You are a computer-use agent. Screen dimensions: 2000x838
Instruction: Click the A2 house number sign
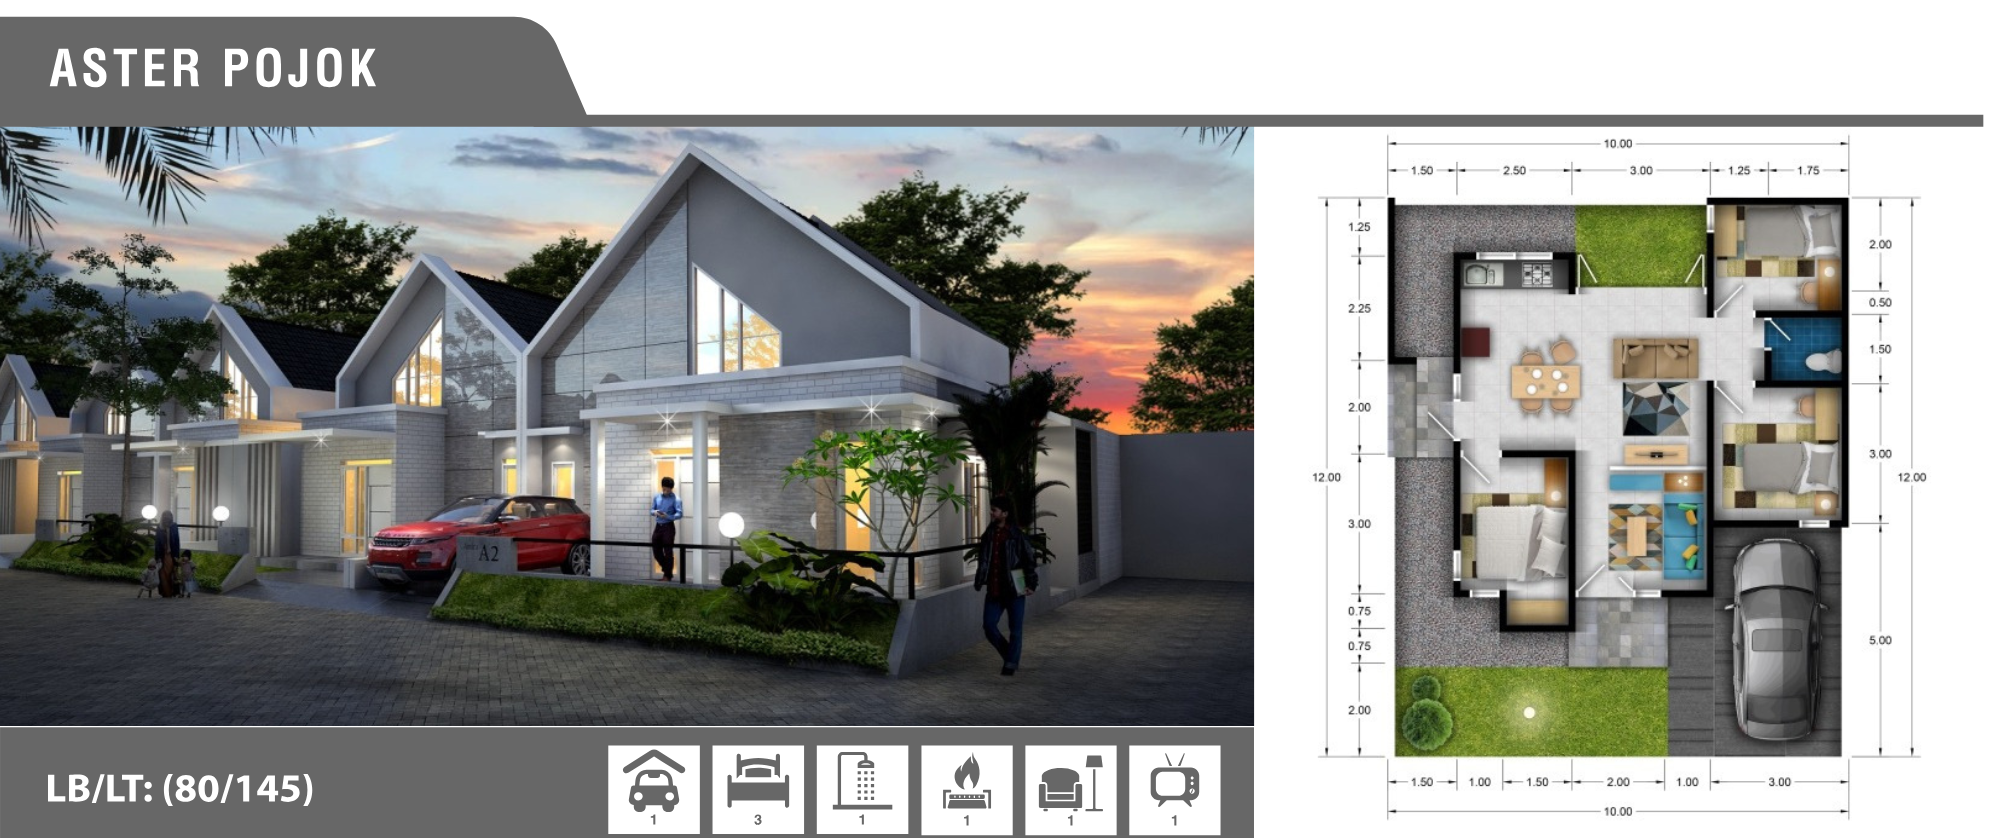pyautogui.click(x=487, y=553)
